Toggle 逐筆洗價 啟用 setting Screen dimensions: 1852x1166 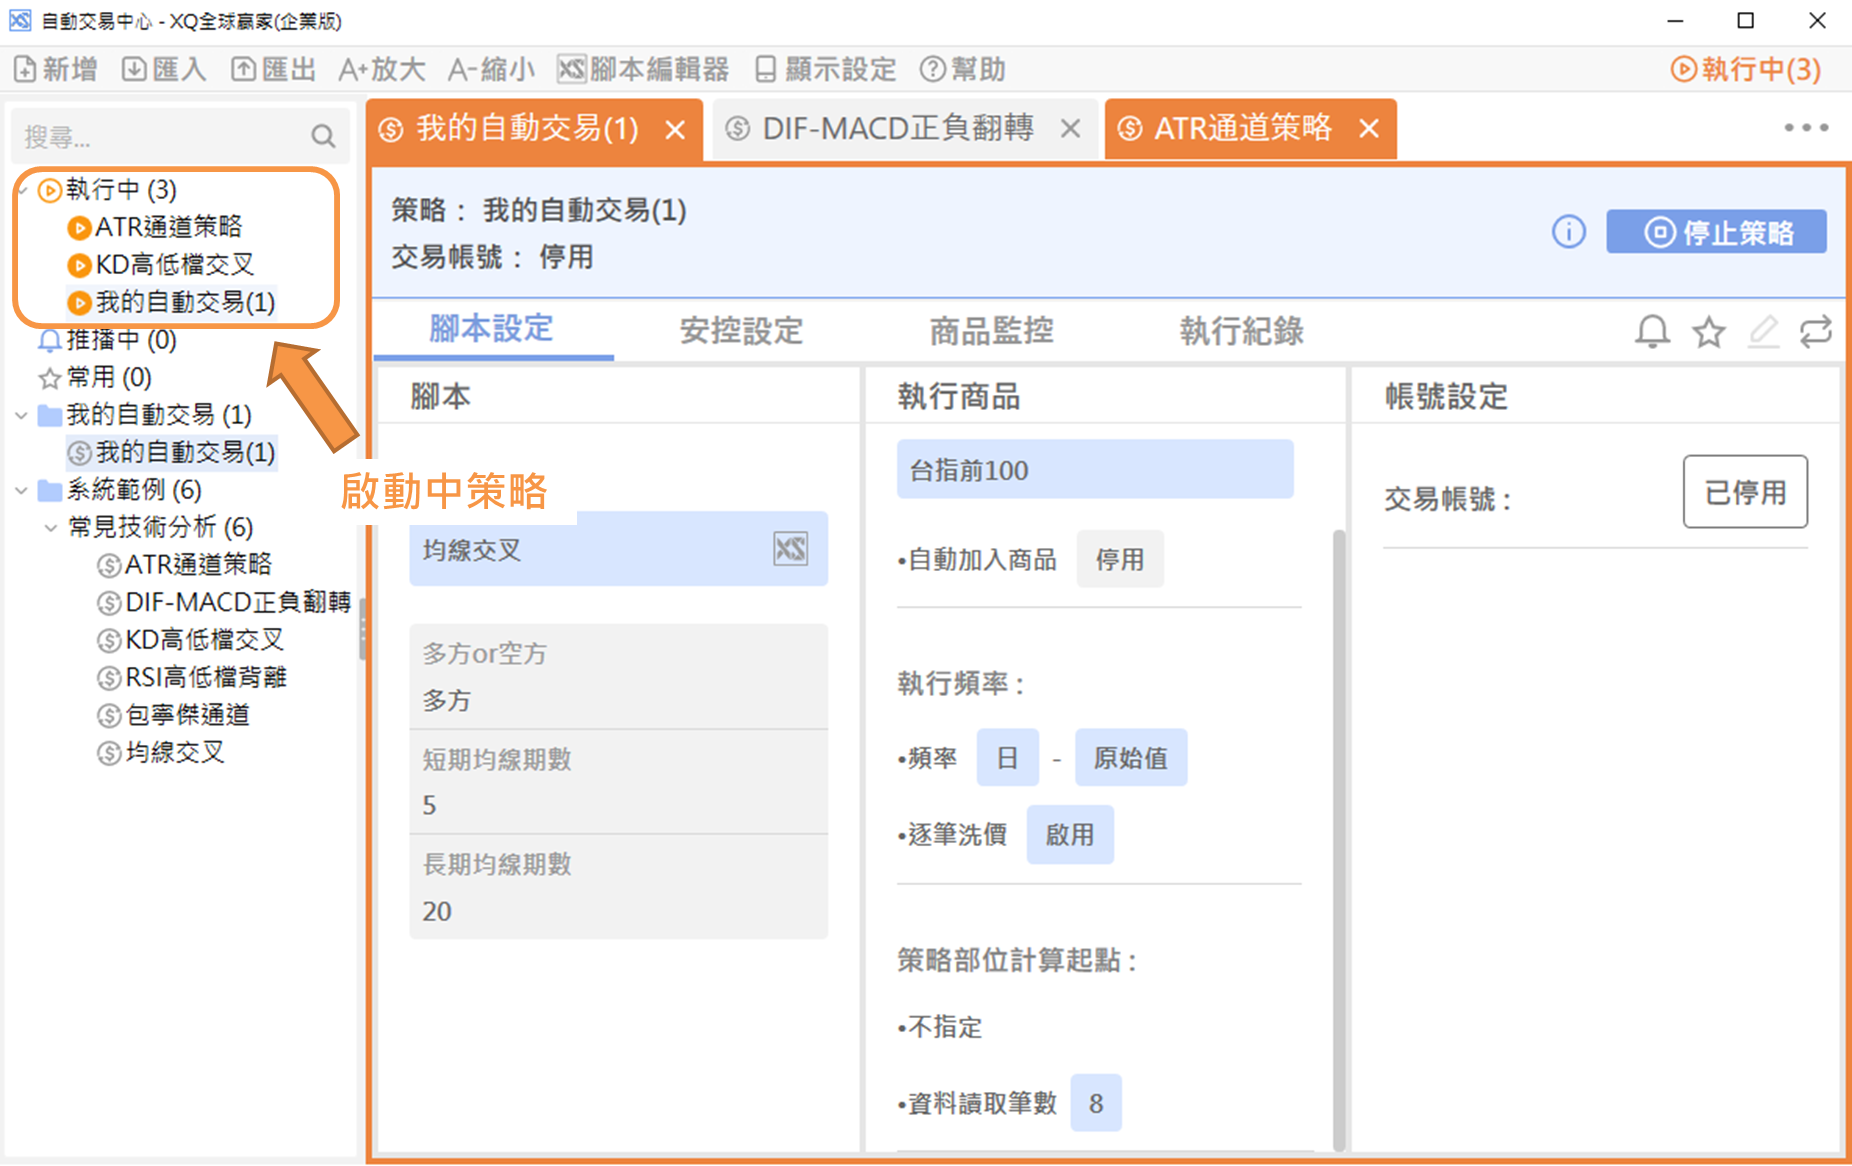(1069, 835)
